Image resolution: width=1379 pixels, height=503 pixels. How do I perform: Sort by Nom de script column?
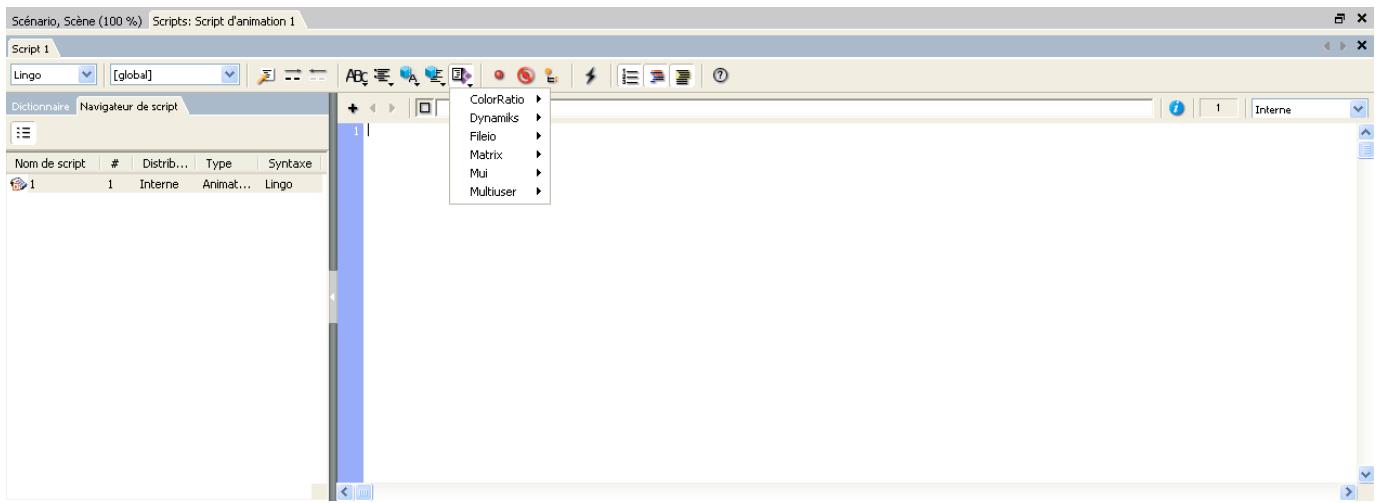50,163
